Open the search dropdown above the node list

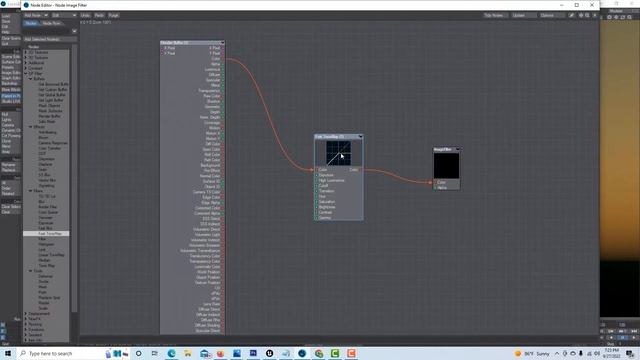74,31
